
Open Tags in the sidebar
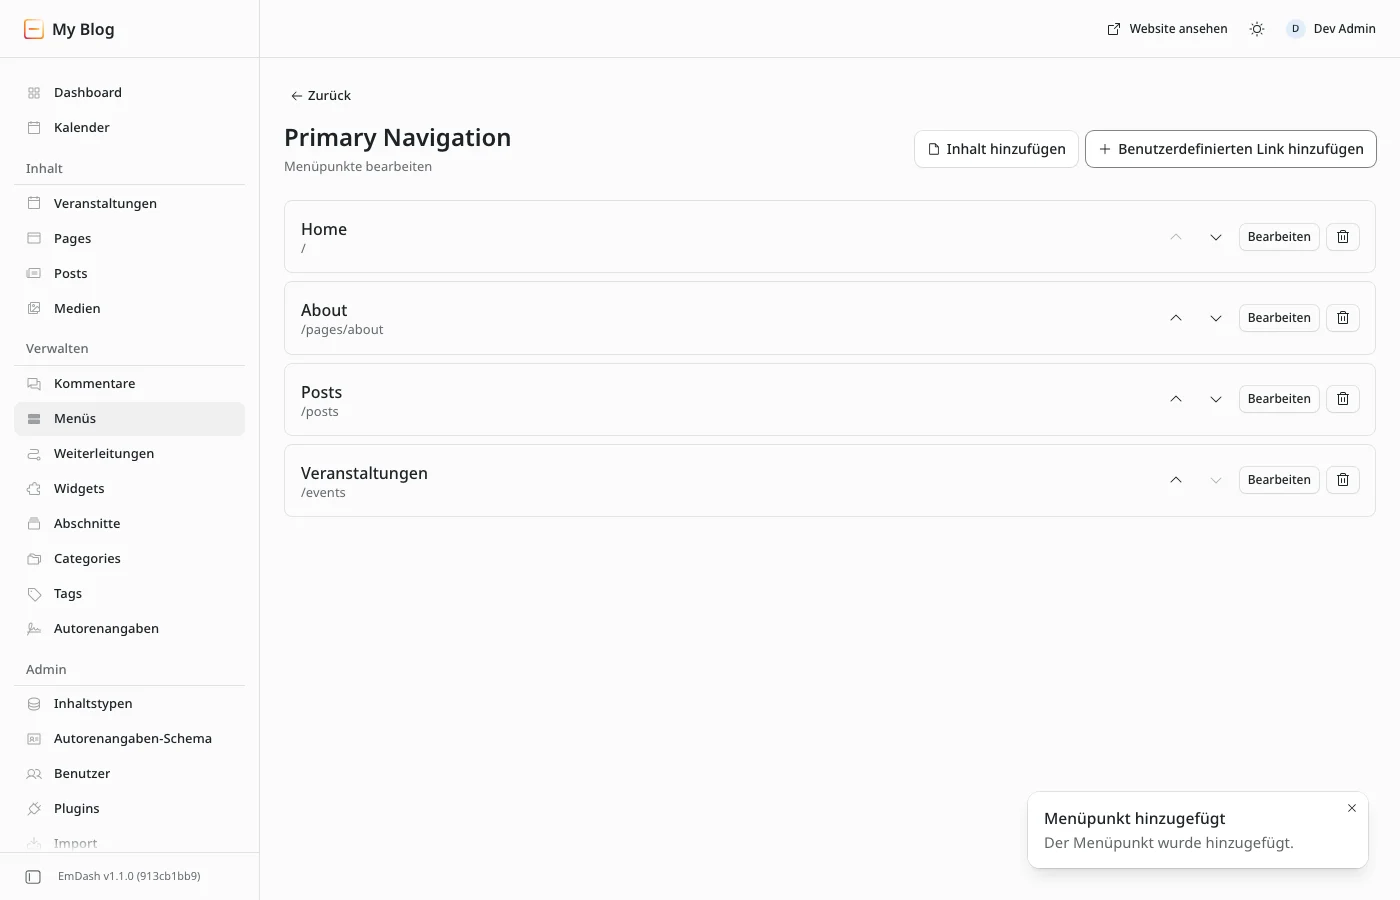click(130, 594)
